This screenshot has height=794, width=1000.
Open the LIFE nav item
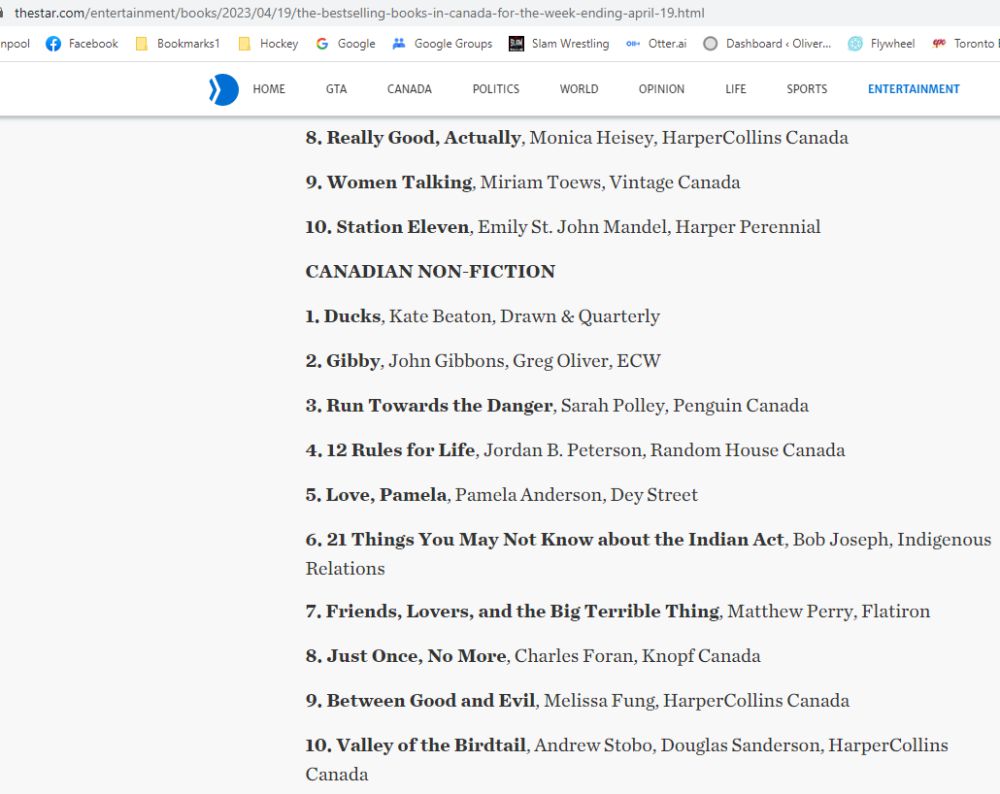(x=735, y=89)
